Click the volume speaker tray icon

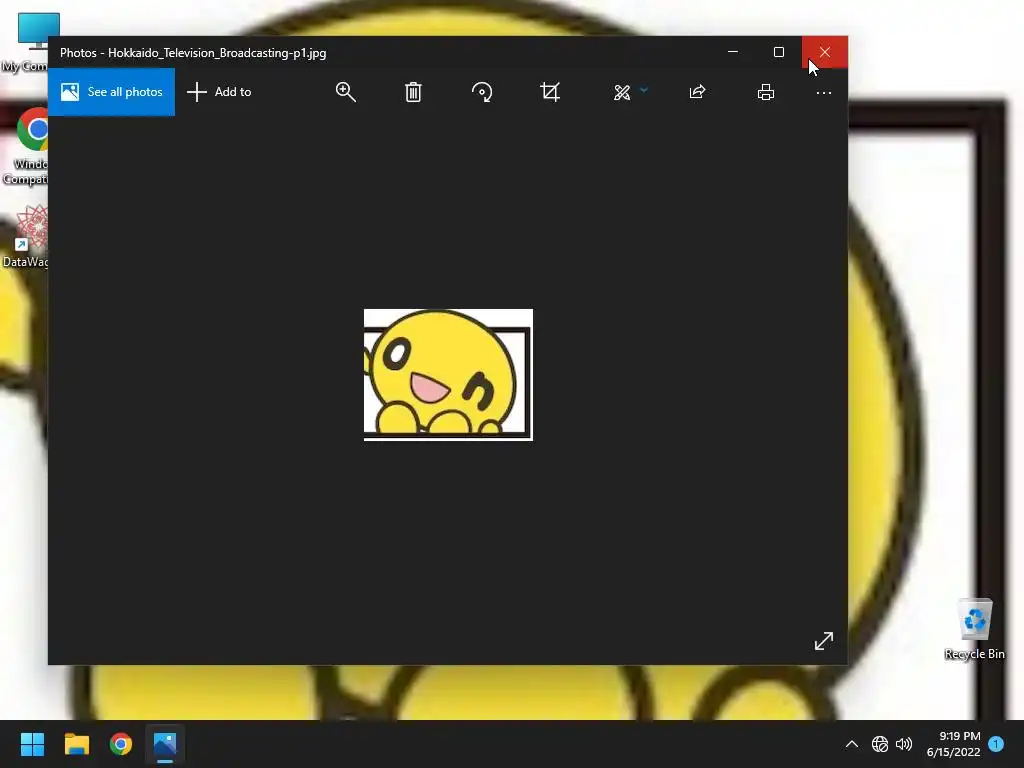tap(904, 744)
